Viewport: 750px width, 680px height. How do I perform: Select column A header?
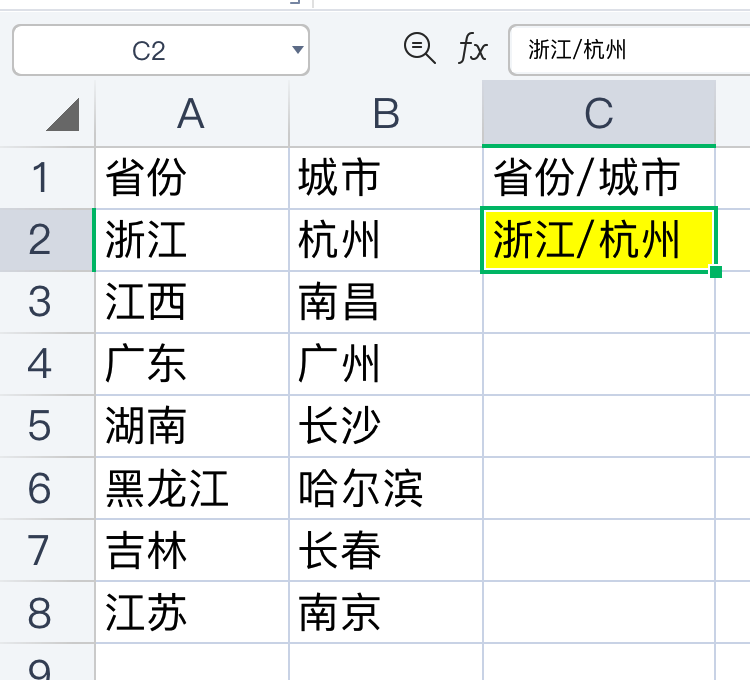point(192,114)
